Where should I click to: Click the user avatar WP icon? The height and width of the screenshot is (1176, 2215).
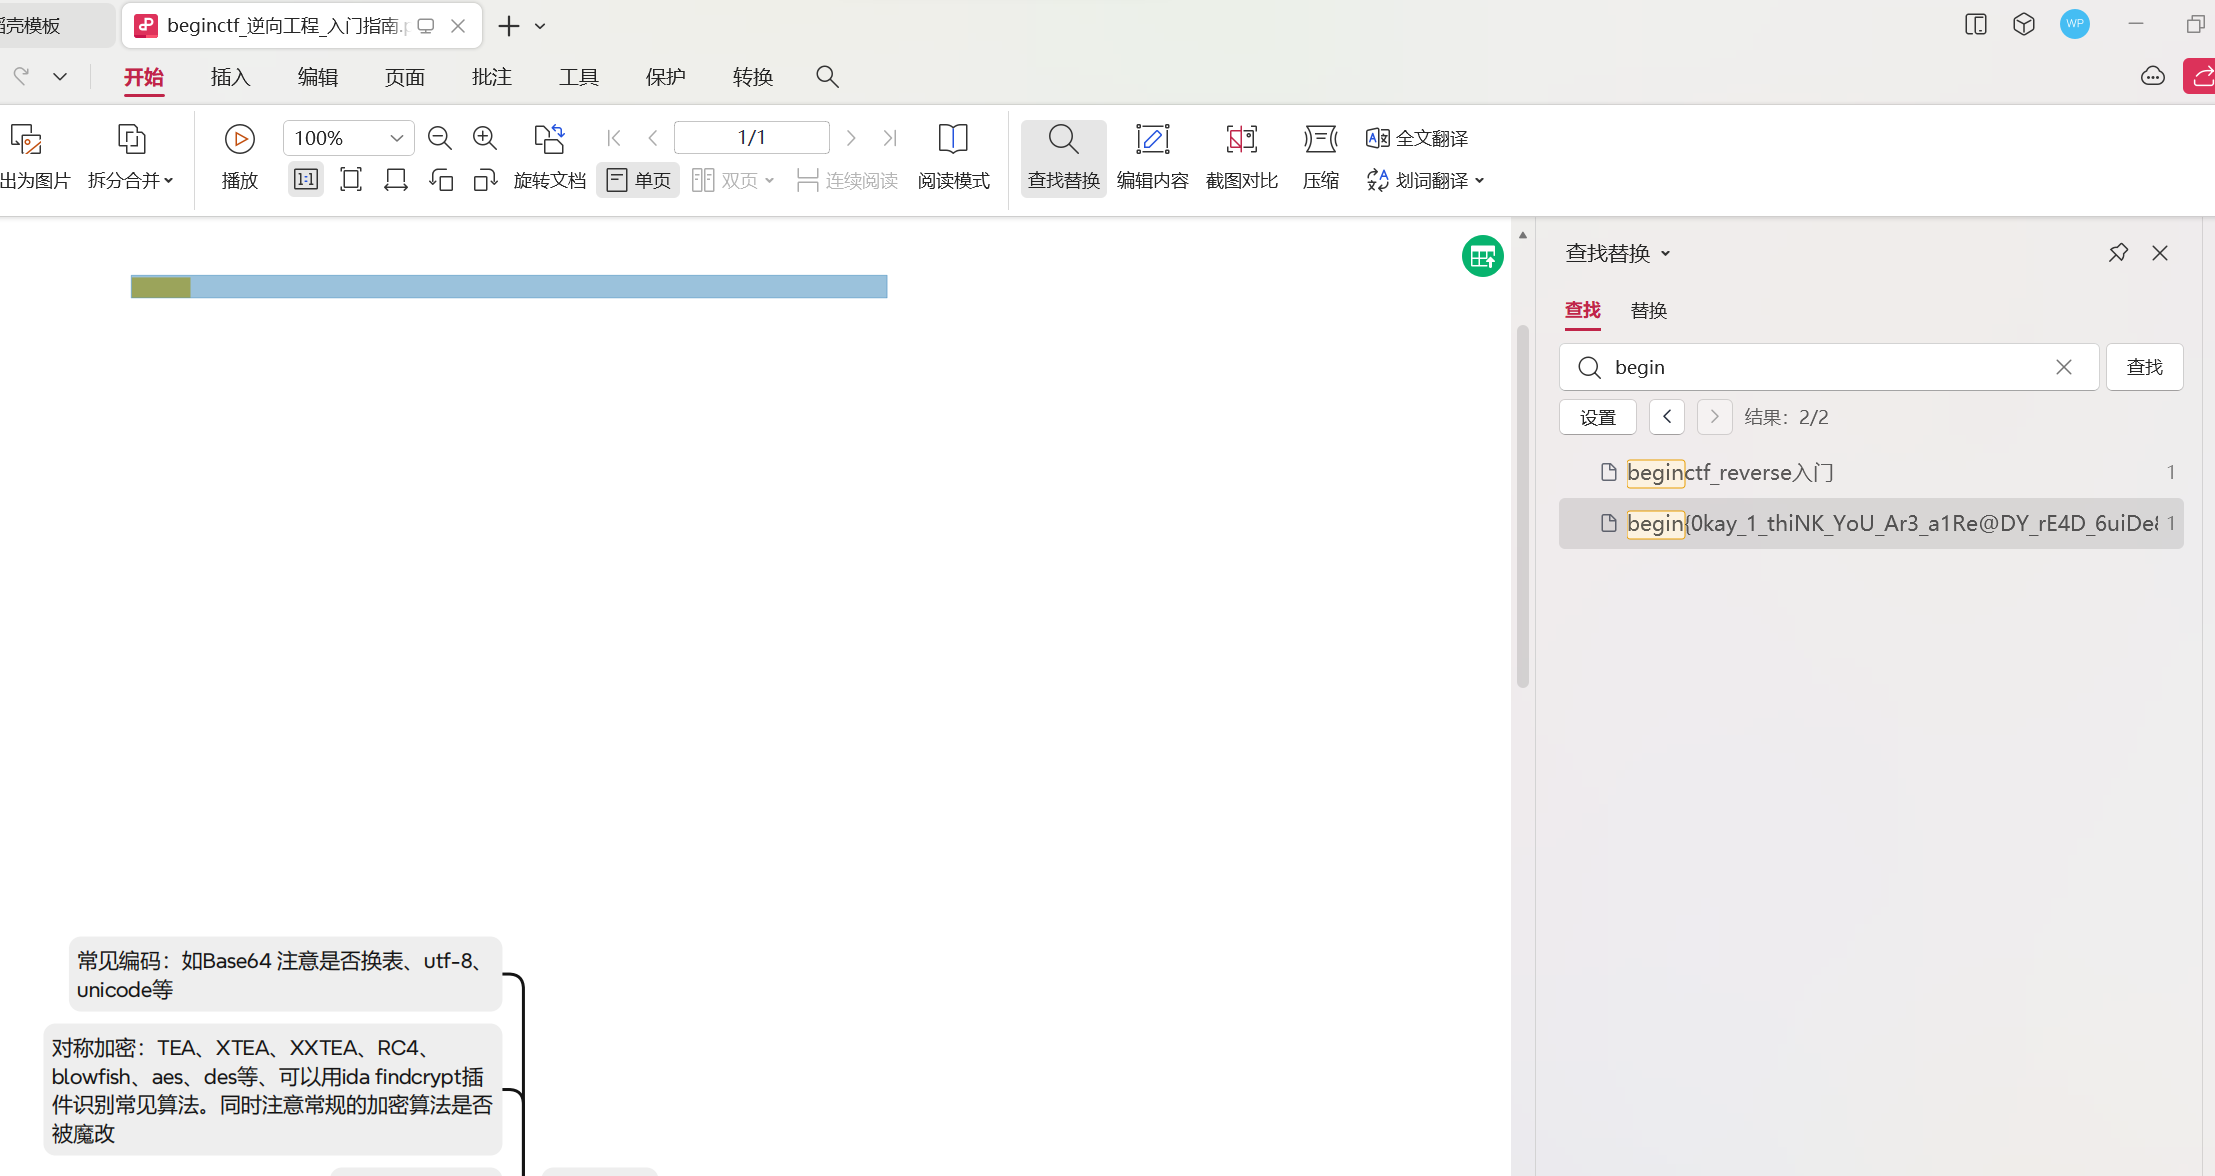pyautogui.click(x=2075, y=24)
